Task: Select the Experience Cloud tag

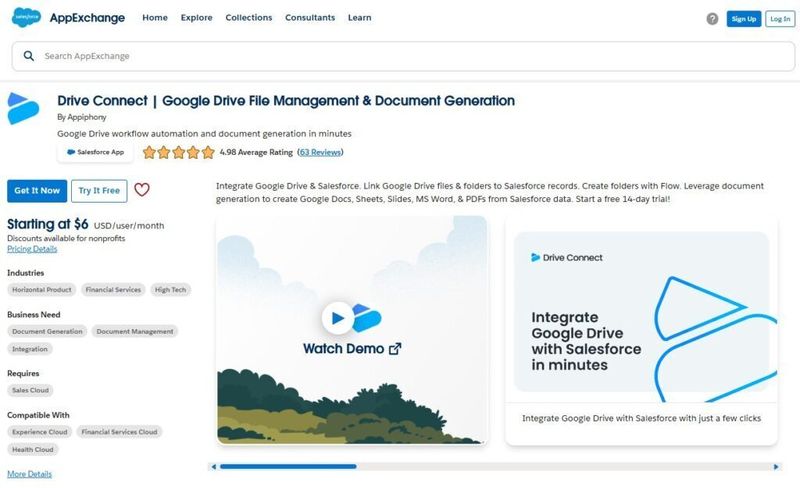Action: click(x=40, y=432)
